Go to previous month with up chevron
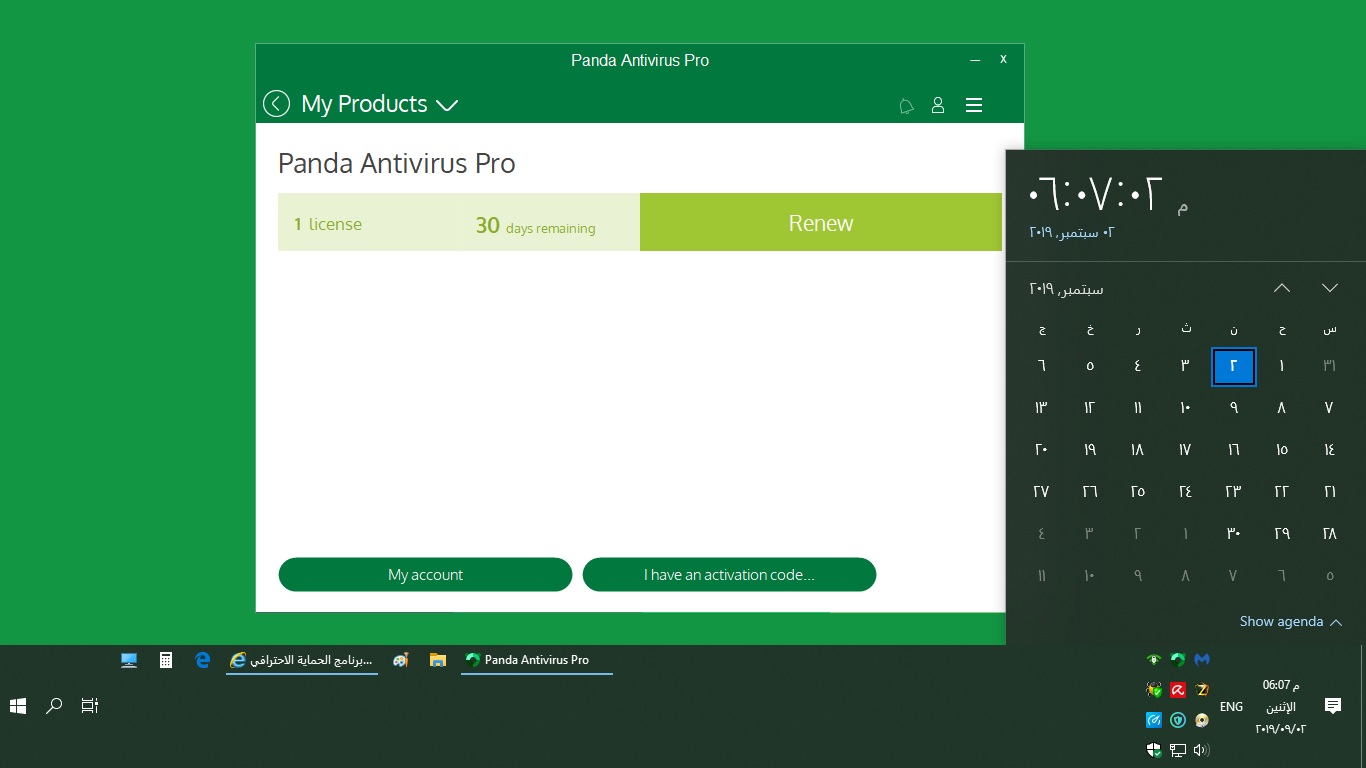The width and height of the screenshot is (1366, 768). (x=1282, y=288)
